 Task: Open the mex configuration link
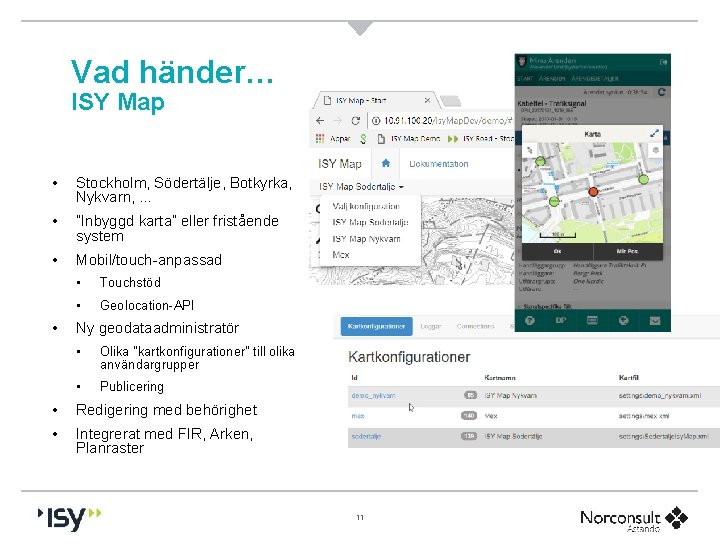click(358, 416)
